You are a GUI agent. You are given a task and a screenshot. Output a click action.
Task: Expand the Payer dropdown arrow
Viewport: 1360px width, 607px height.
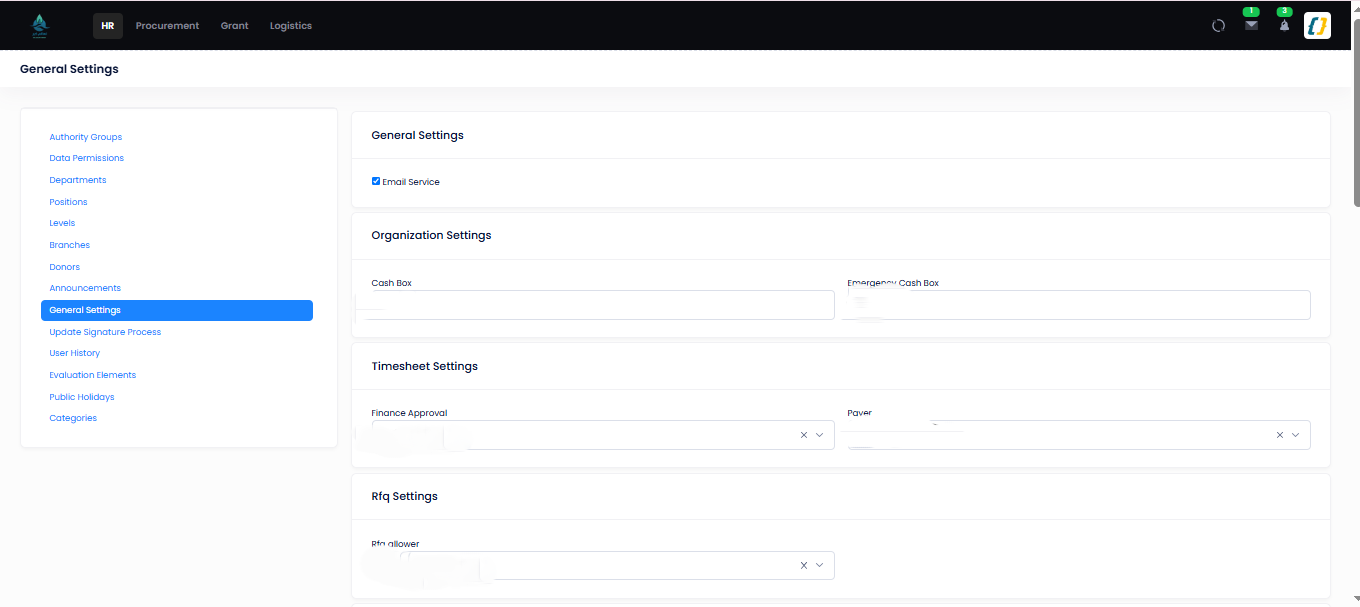1296,435
